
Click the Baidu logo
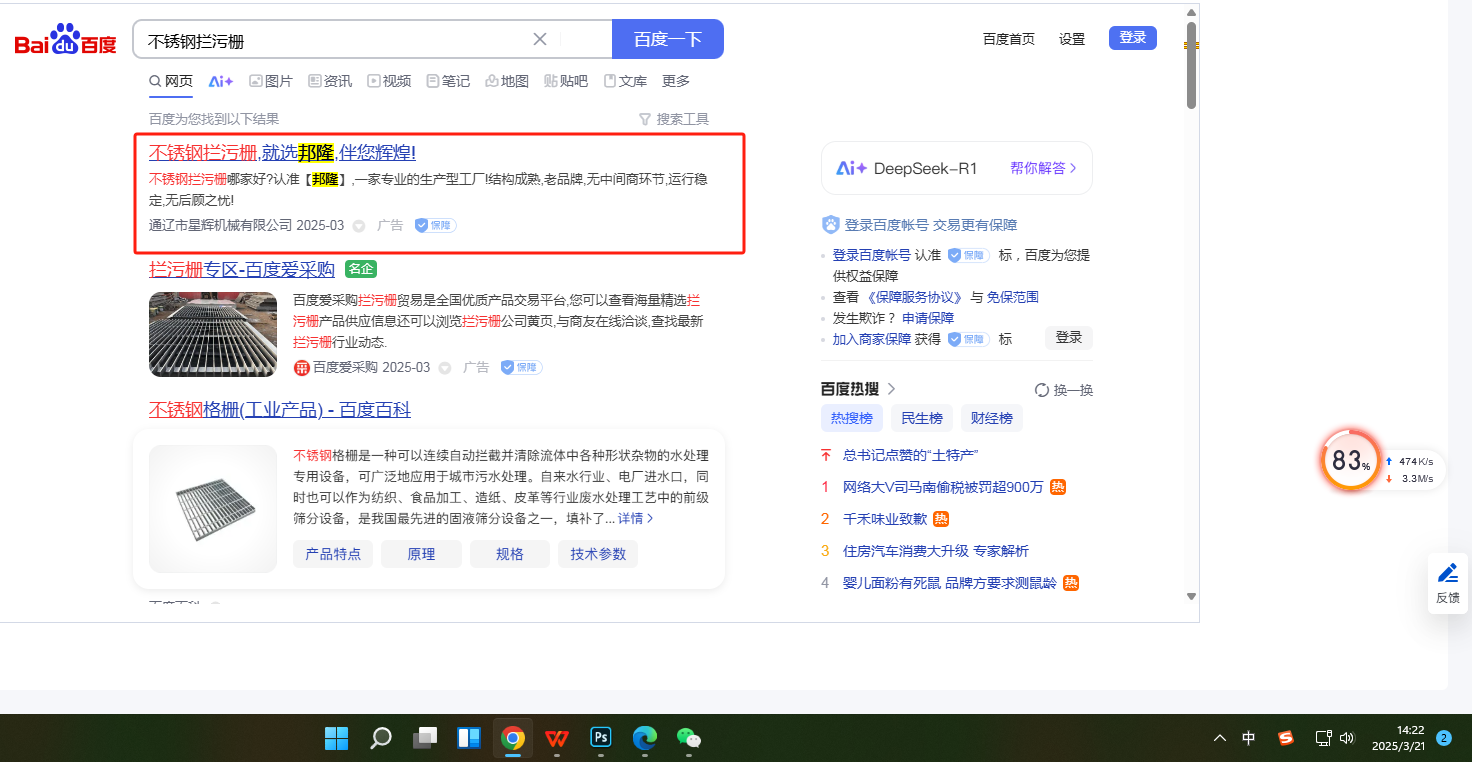coord(65,41)
